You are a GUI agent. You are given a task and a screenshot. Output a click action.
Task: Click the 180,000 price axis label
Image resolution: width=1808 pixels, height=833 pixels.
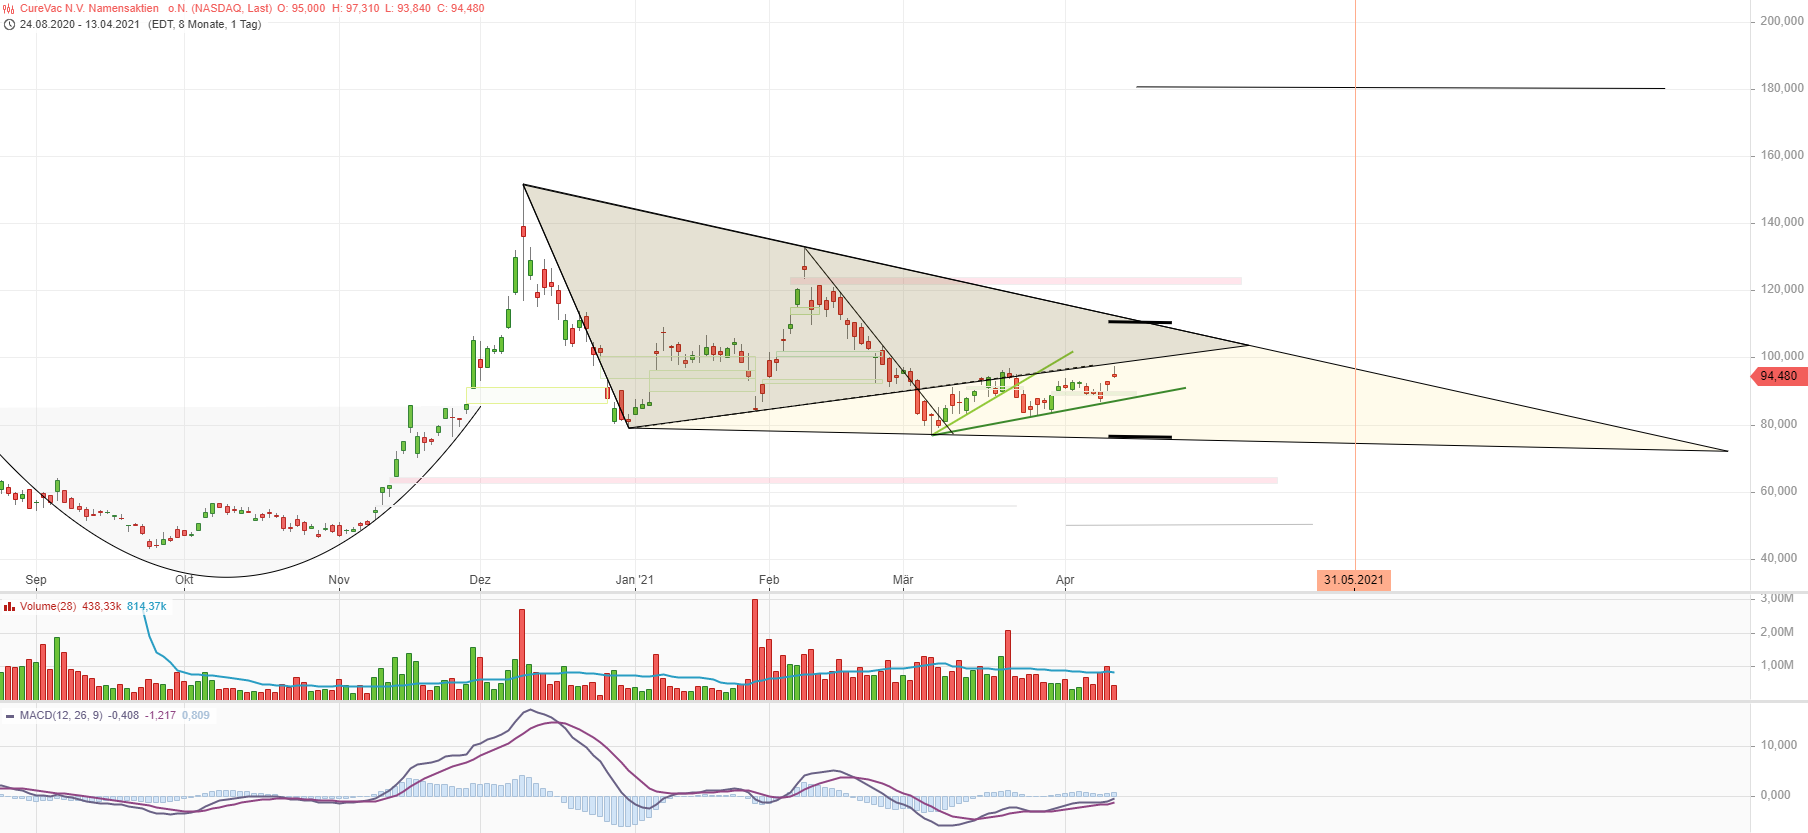pyautogui.click(x=1782, y=88)
